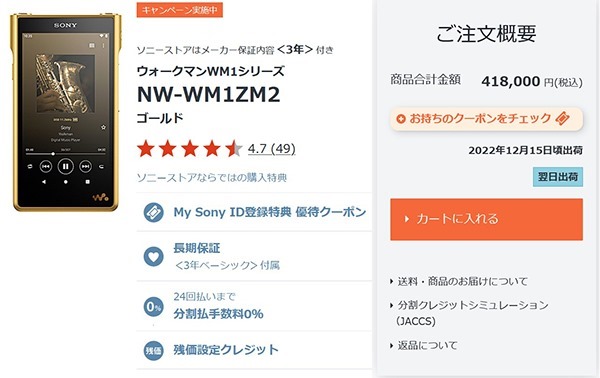The height and width of the screenshot is (378, 600).
Task: Click the heart icon for 長期保証
Action: coord(153,256)
